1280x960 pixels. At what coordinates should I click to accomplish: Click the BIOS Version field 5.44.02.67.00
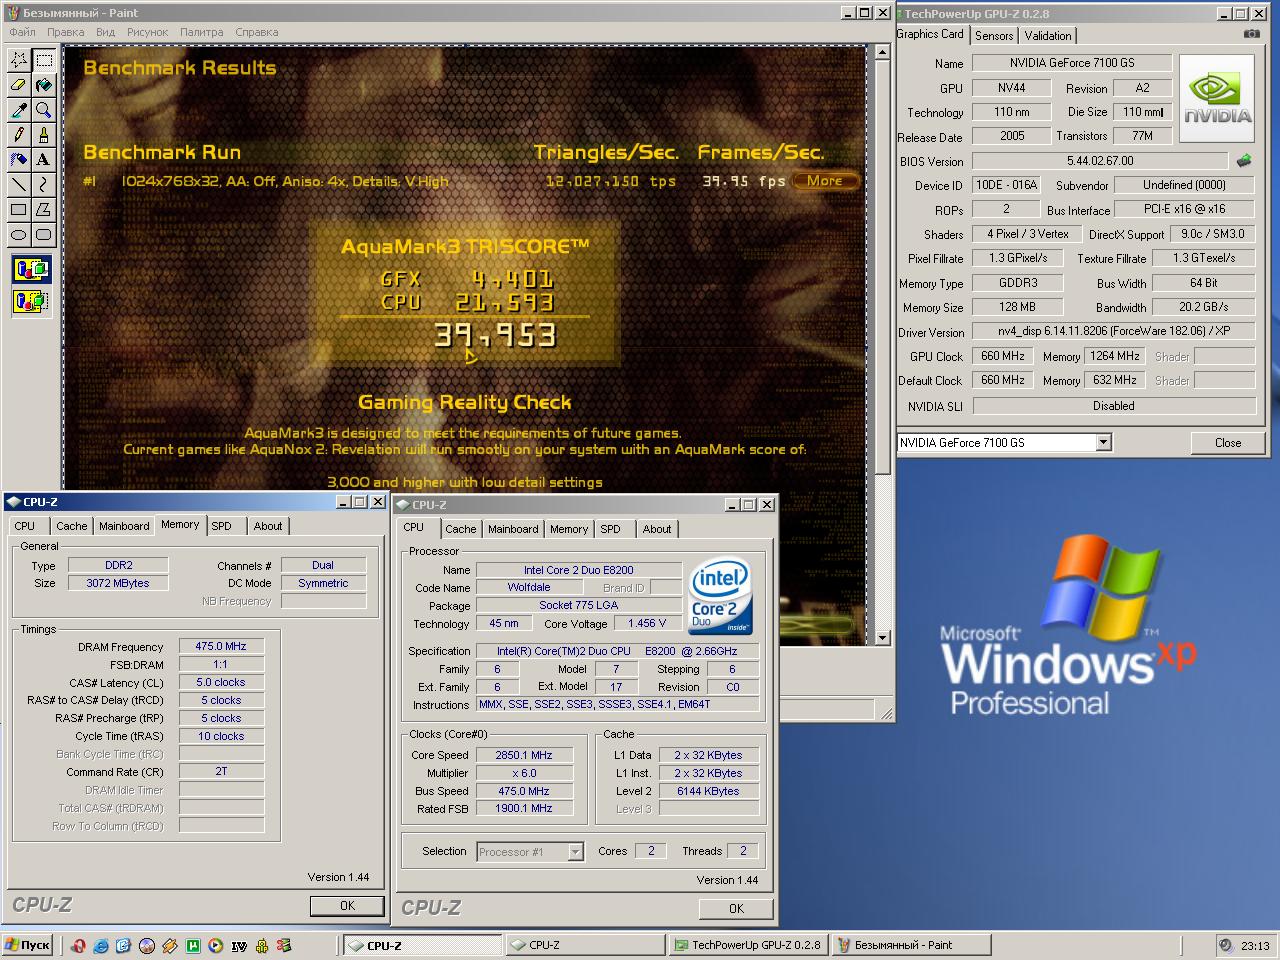coord(1100,160)
